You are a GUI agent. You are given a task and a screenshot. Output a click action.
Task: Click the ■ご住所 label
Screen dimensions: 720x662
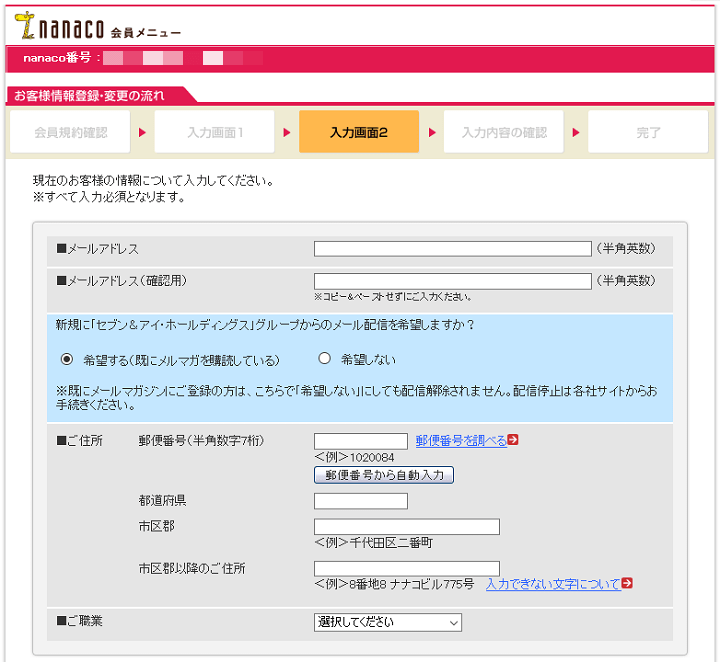[79, 441]
